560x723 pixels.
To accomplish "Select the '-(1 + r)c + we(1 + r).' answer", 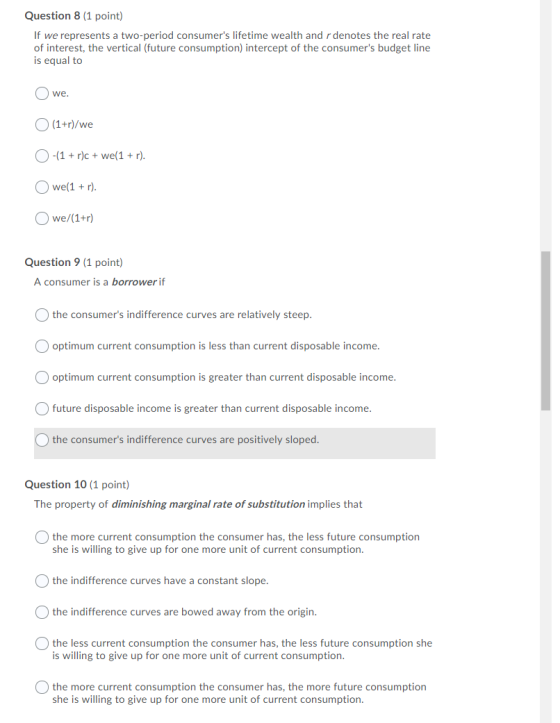I will click(42, 156).
